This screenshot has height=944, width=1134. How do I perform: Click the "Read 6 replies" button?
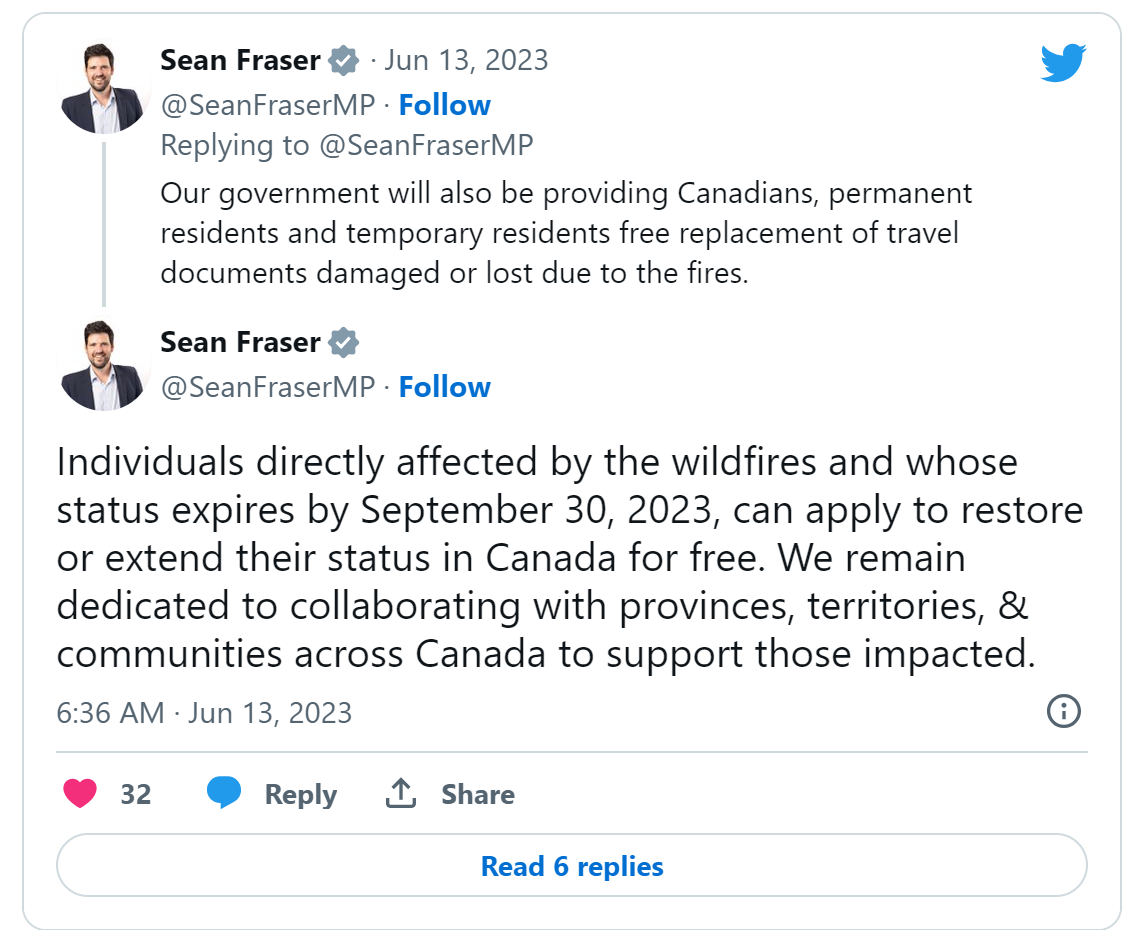pos(571,866)
